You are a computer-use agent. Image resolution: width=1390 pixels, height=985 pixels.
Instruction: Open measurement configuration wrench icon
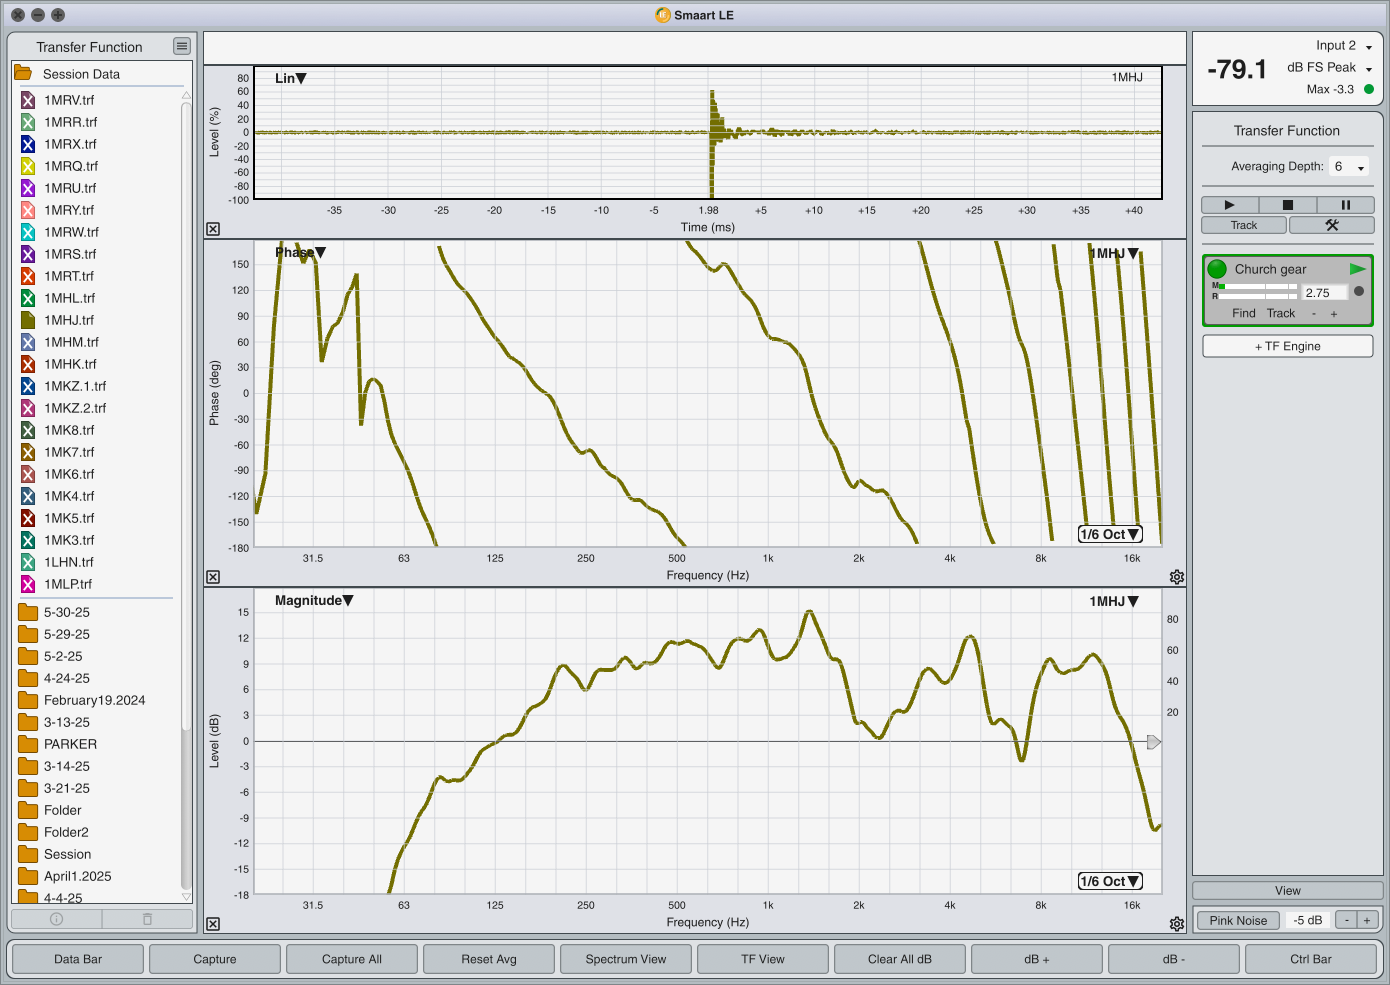tap(1331, 225)
